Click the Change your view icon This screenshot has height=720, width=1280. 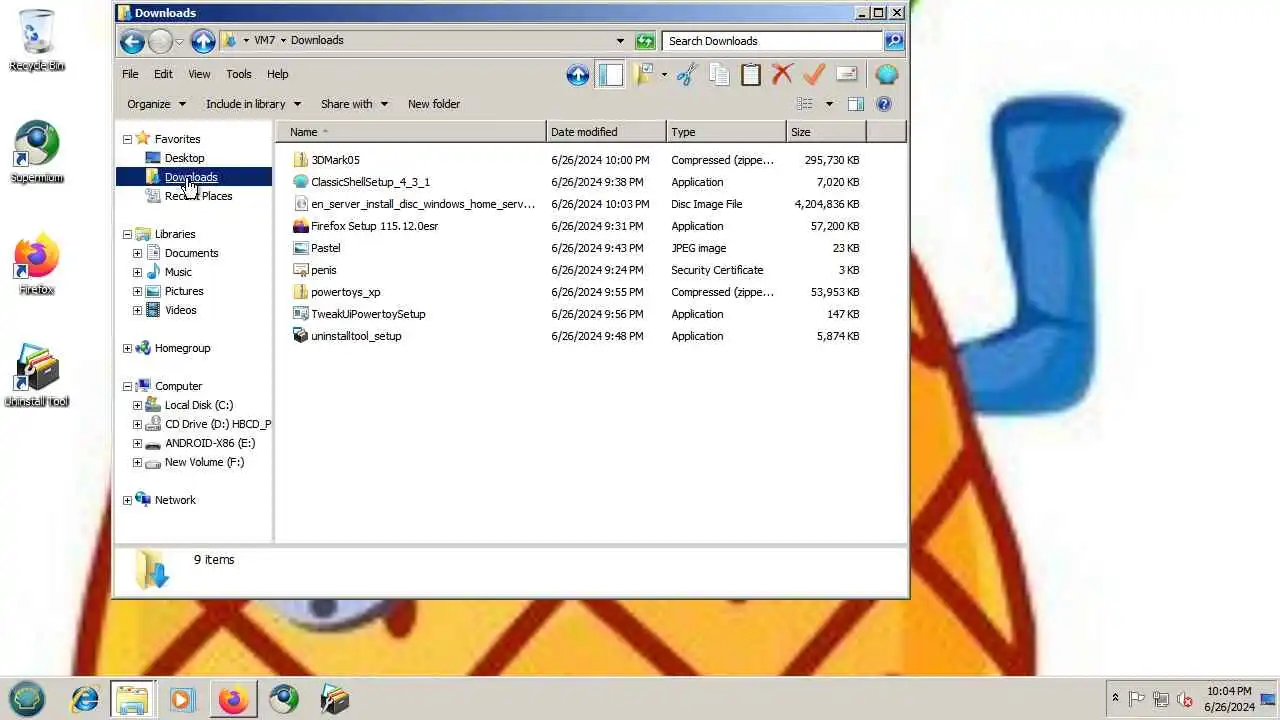click(x=805, y=104)
